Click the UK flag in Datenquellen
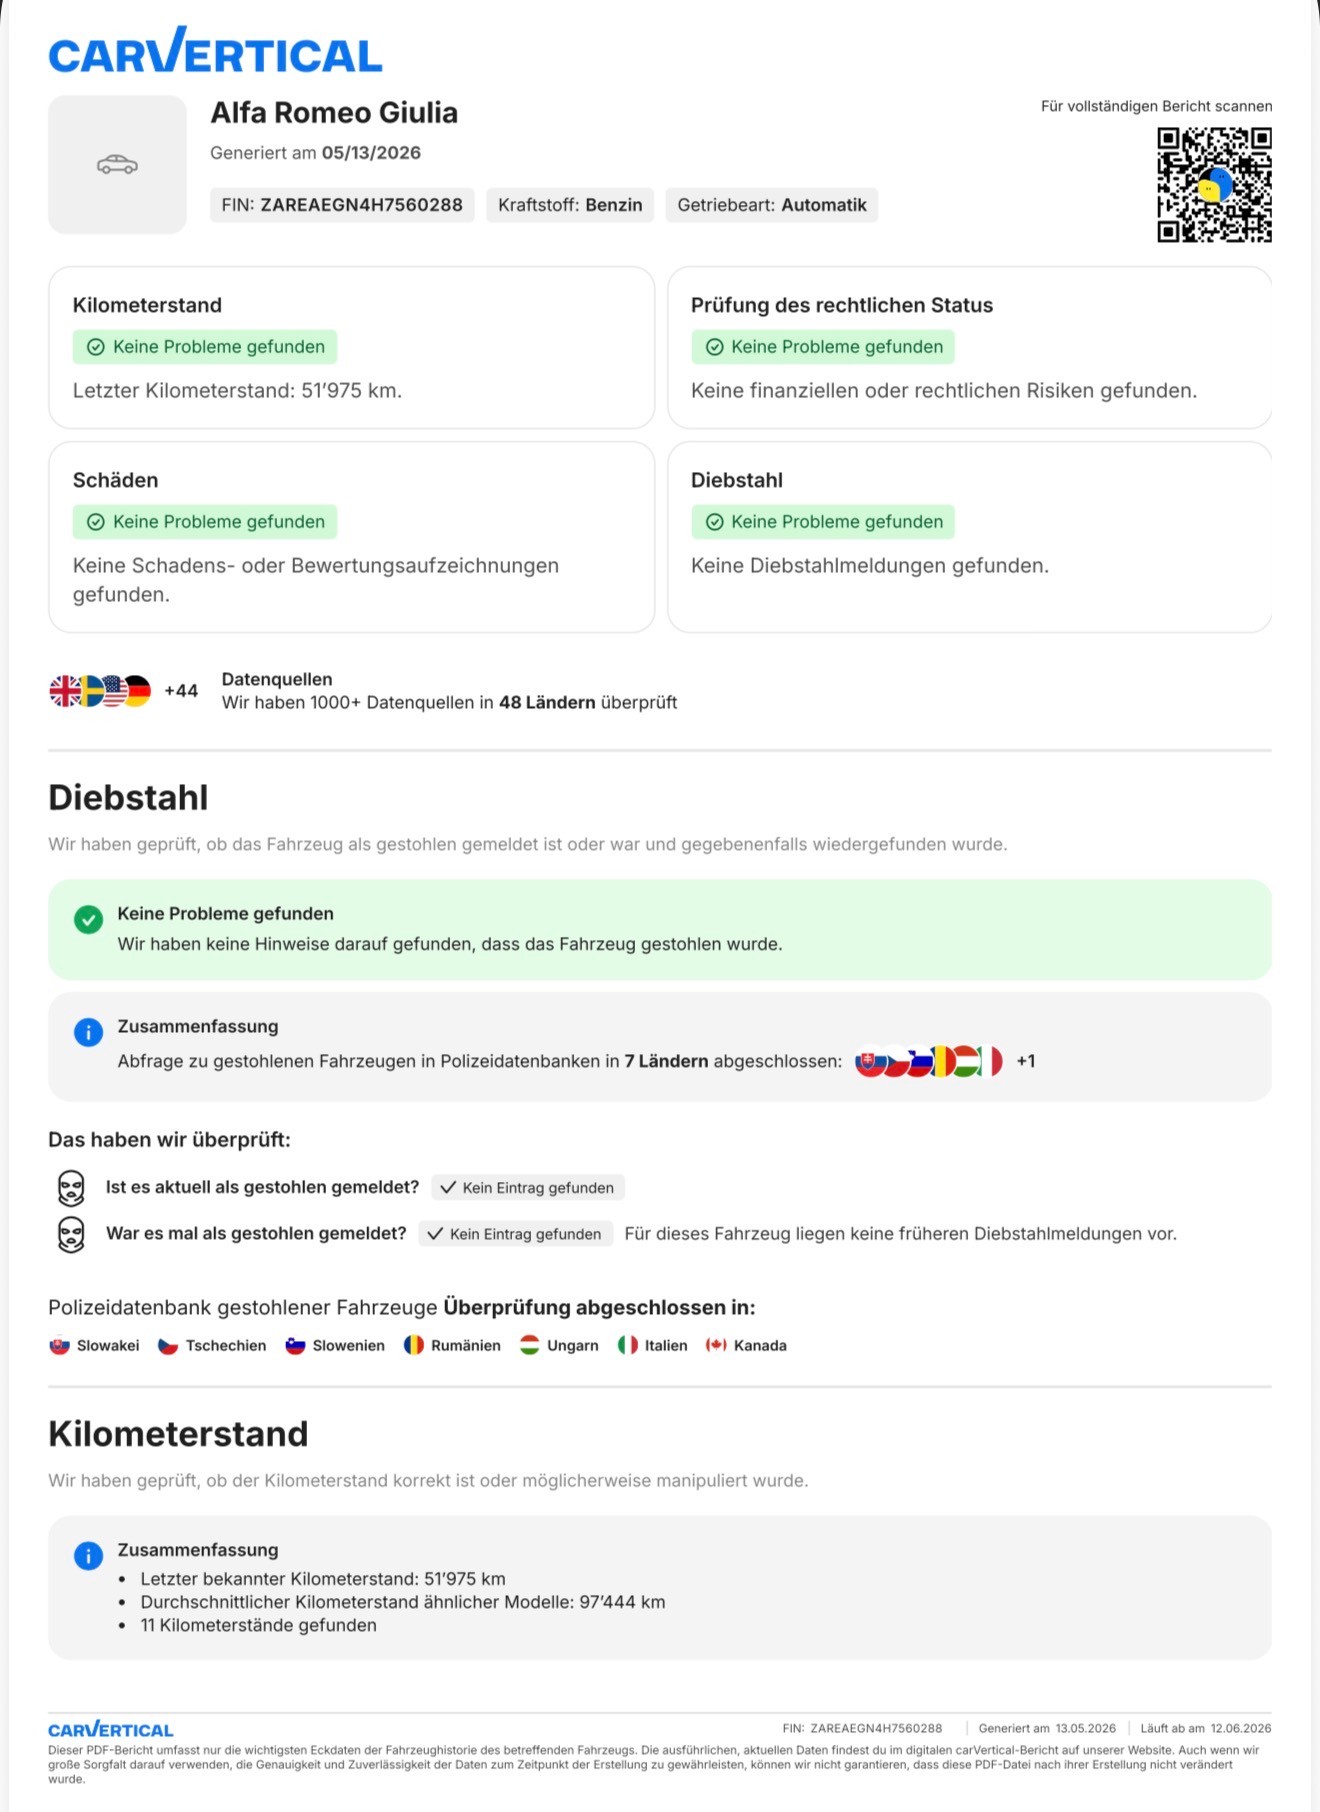Image resolution: width=1320 pixels, height=1812 pixels. click(x=65, y=691)
